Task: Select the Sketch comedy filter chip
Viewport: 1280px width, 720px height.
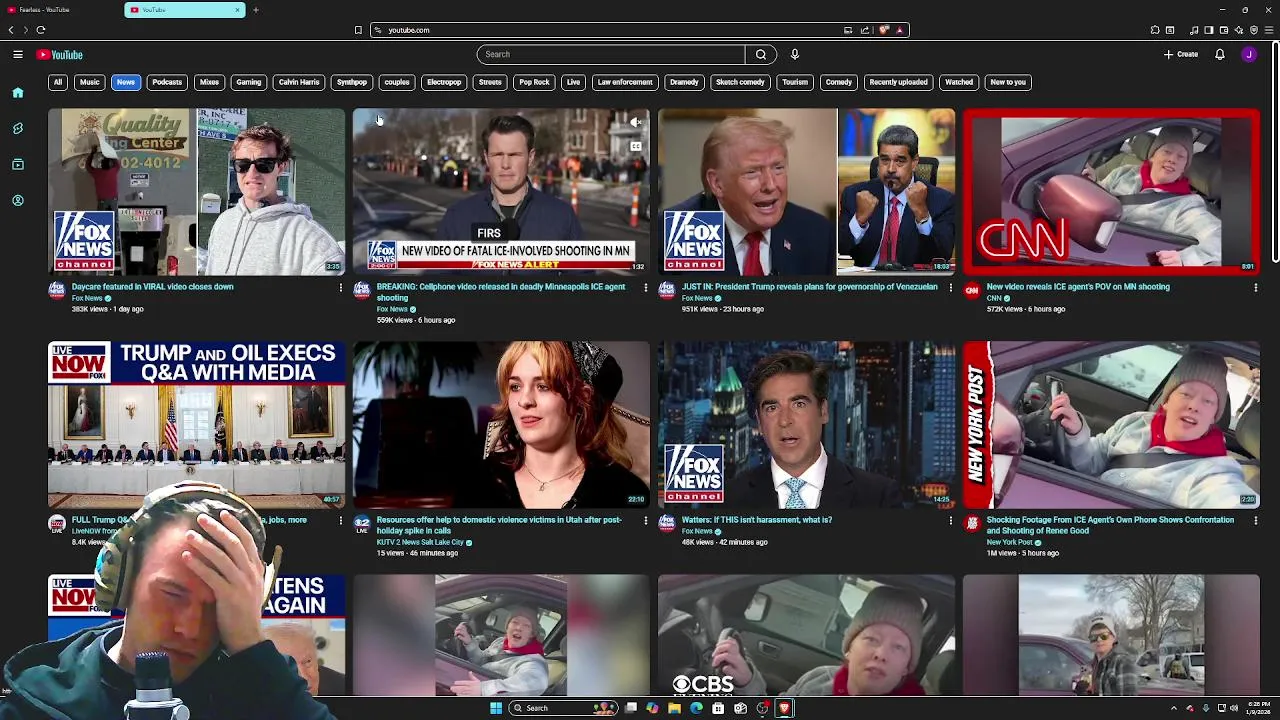Action: [740, 82]
